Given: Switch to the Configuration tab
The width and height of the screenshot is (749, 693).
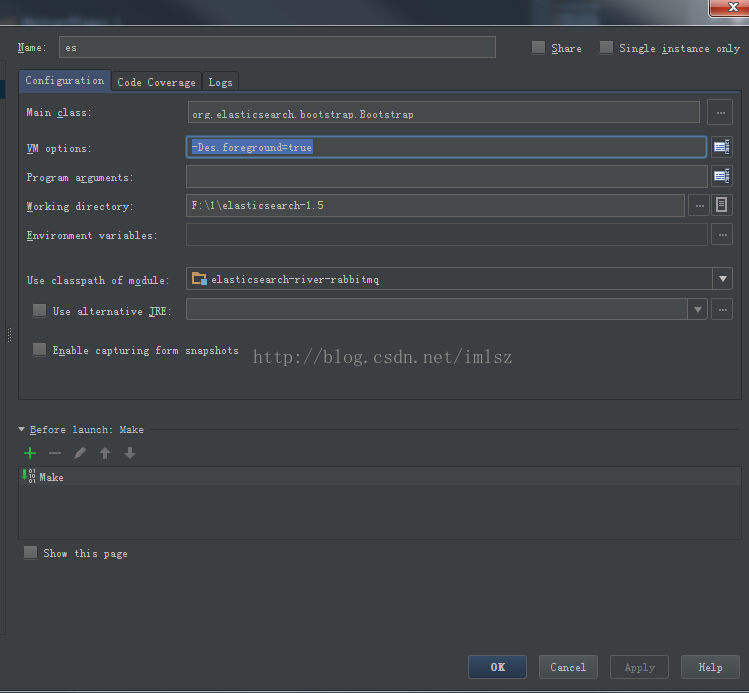Looking at the screenshot, I should (64, 80).
